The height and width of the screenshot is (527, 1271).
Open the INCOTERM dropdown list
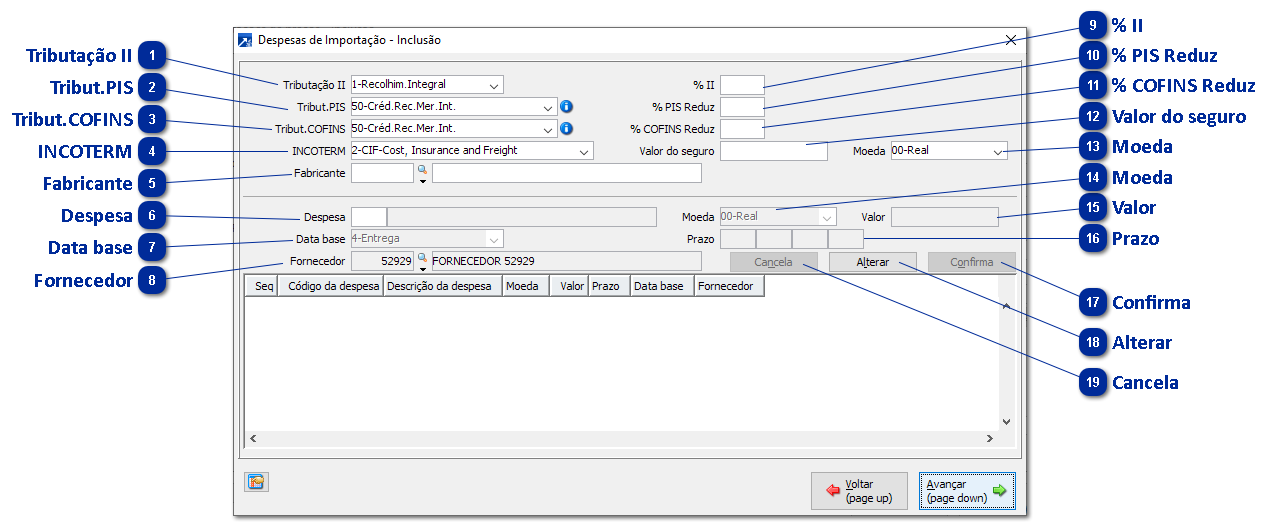584,151
